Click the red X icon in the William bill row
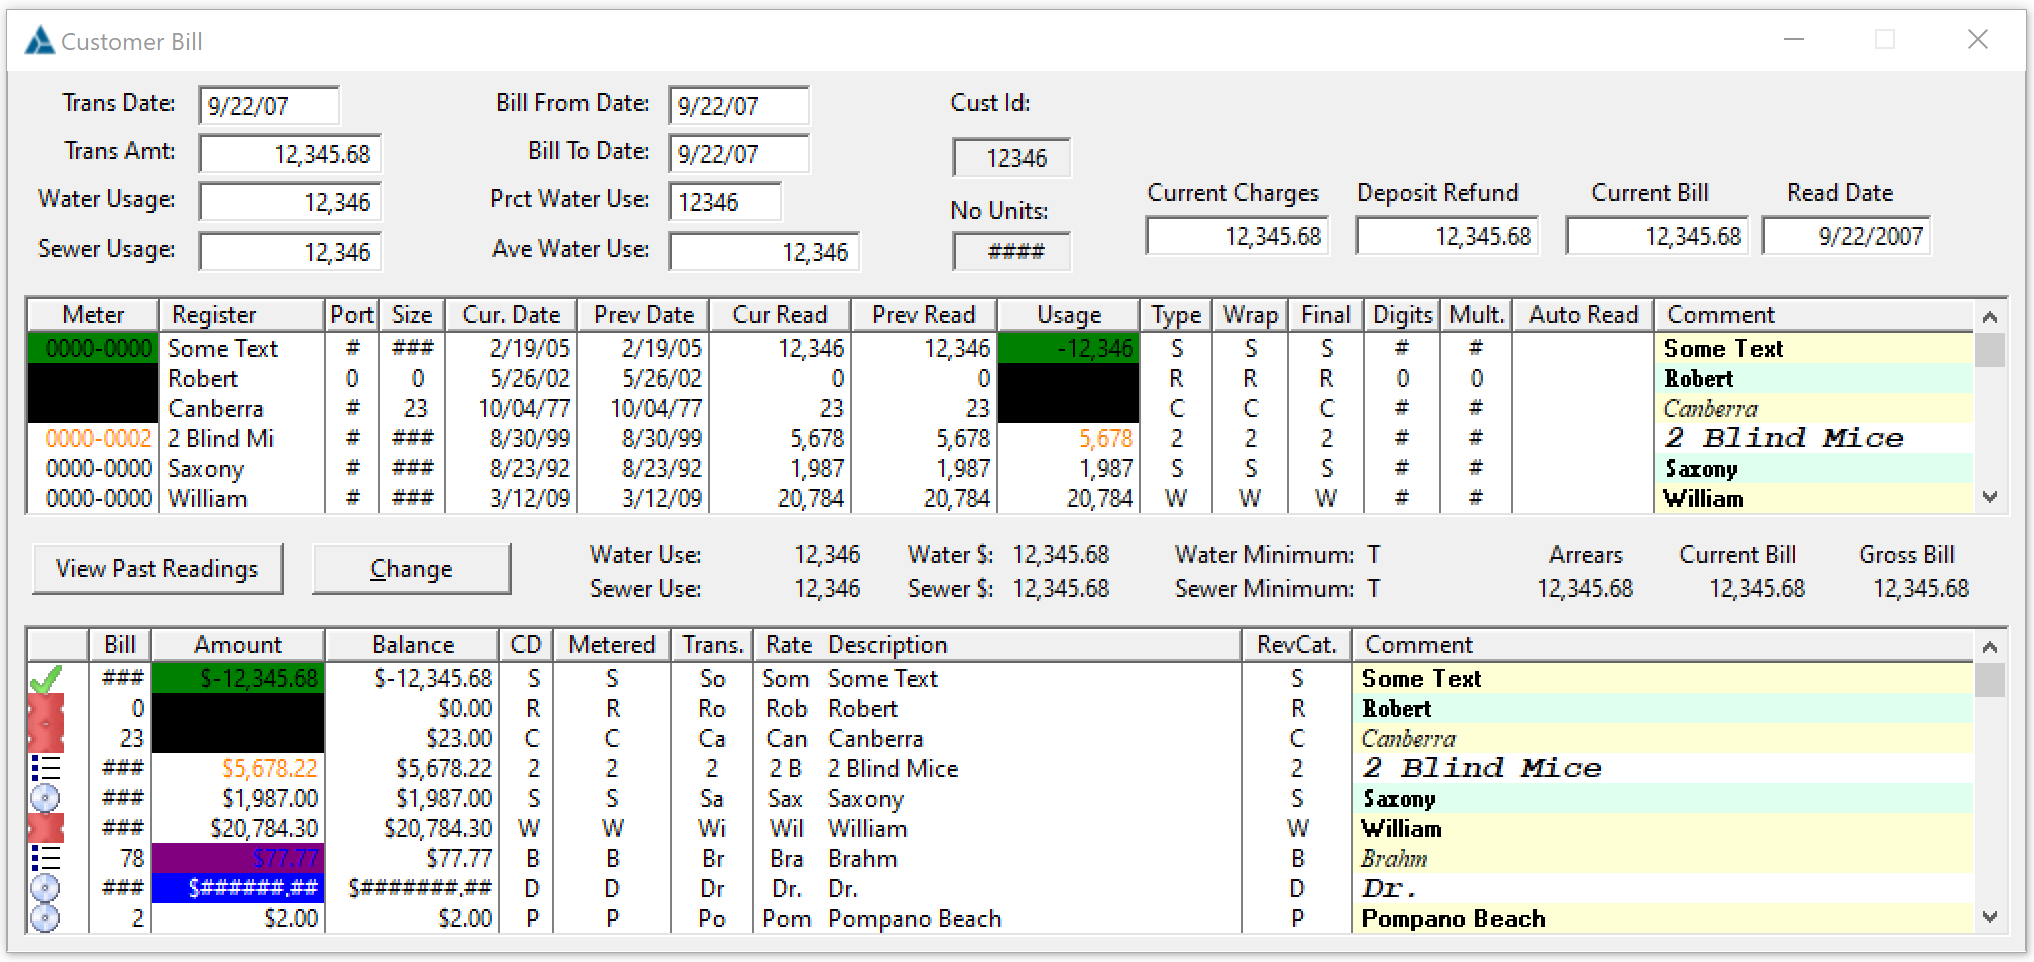2034x962 pixels. (46, 828)
